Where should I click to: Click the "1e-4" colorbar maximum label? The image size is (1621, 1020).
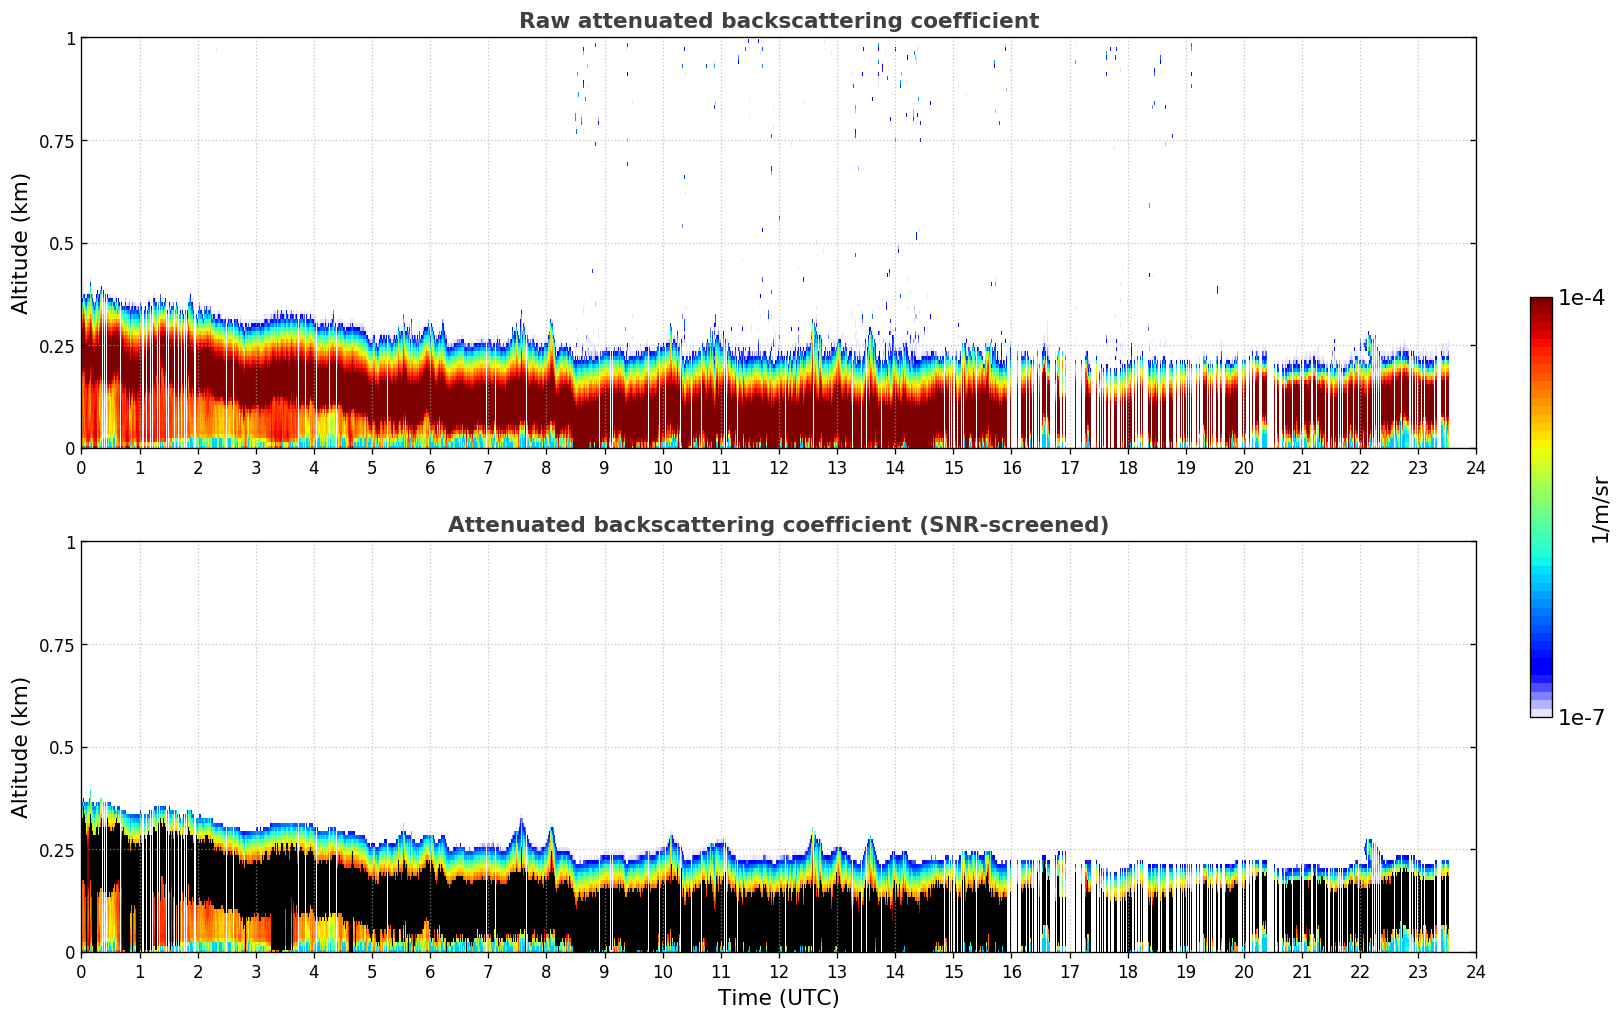tap(1581, 298)
